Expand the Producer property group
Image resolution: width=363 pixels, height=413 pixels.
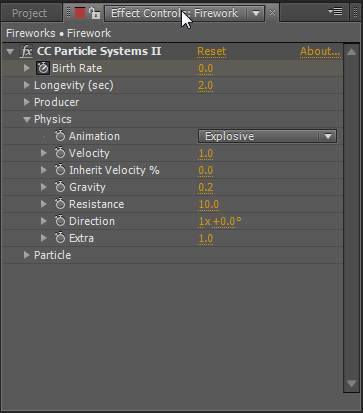coord(27,102)
